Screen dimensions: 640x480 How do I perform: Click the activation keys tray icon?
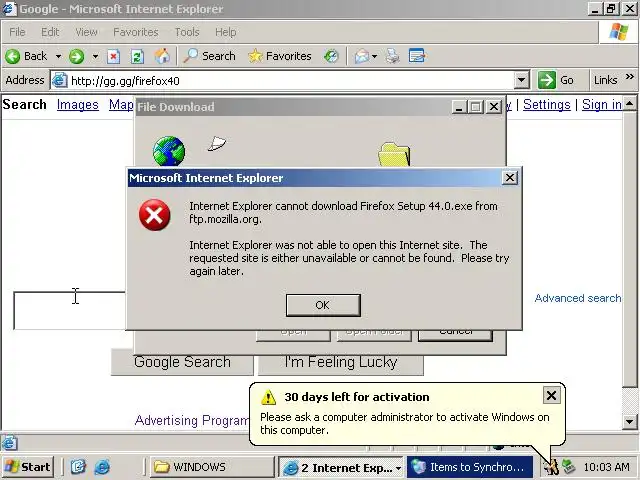(x=553, y=467)
